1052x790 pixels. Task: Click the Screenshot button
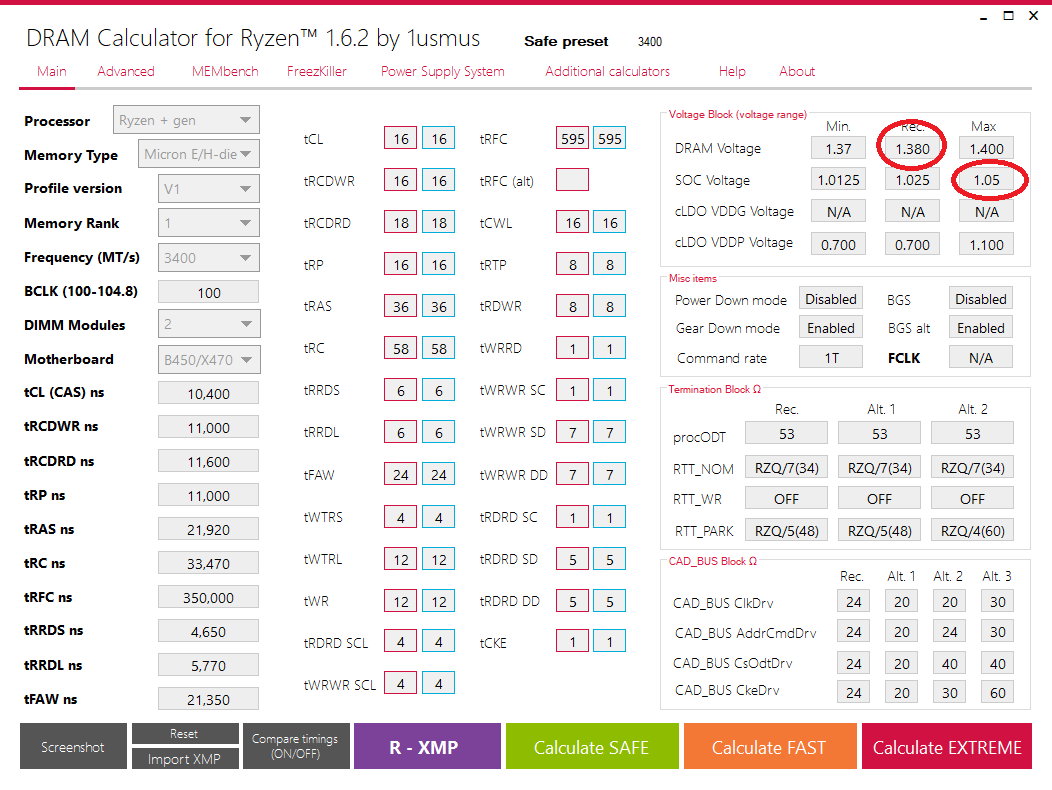coord(73,746)
